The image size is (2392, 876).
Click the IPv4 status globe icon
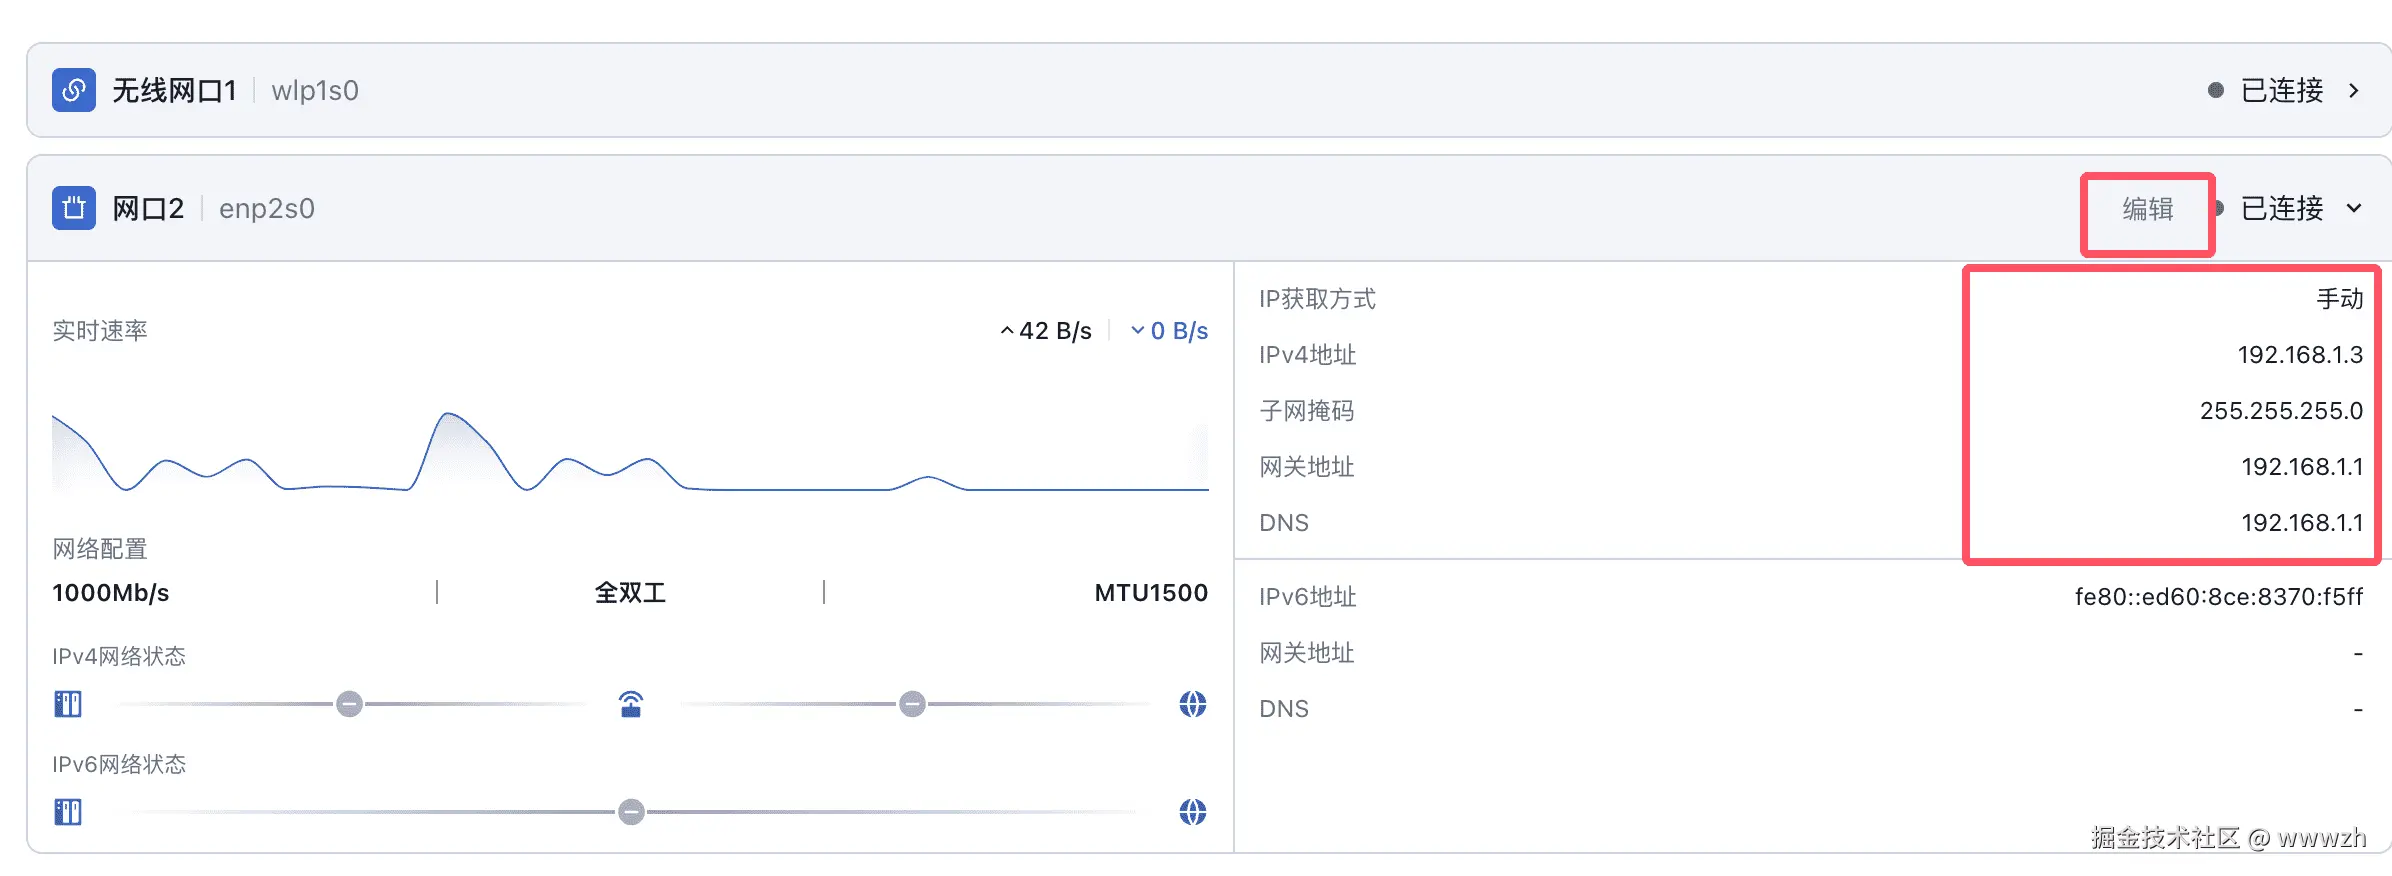tap(1192, 704)
